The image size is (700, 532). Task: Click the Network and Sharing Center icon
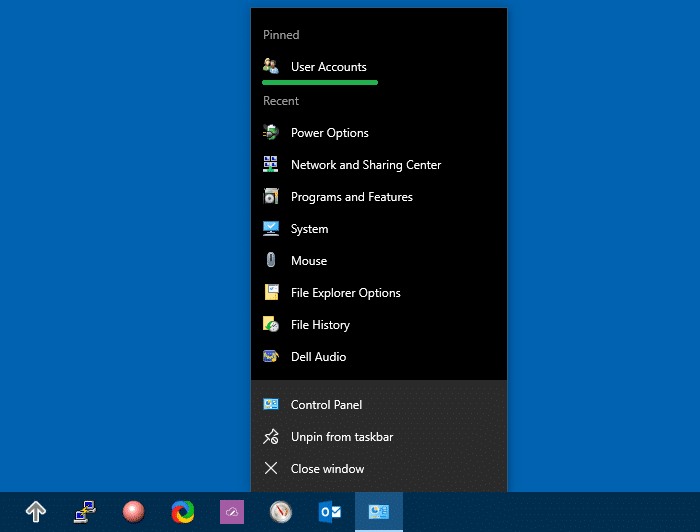point(271,164)
